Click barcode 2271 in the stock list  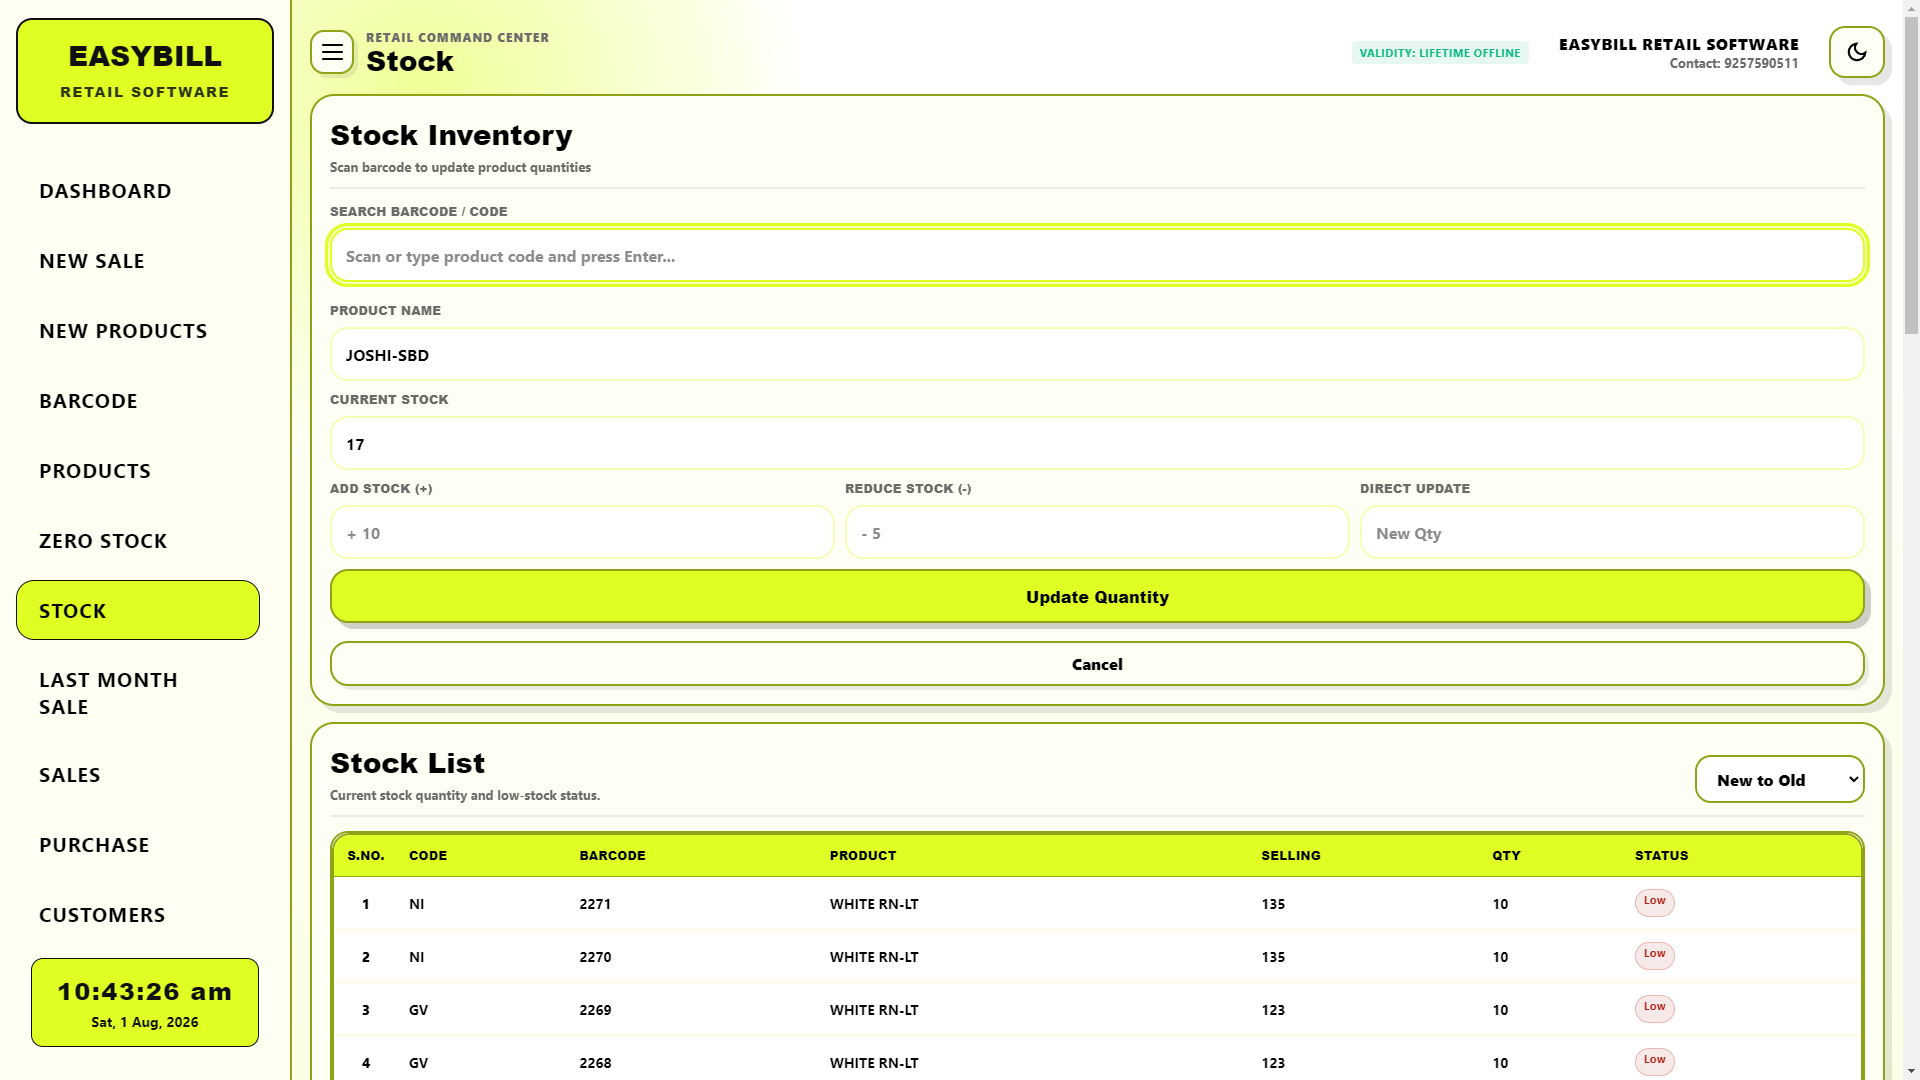(x=595, y=904)
